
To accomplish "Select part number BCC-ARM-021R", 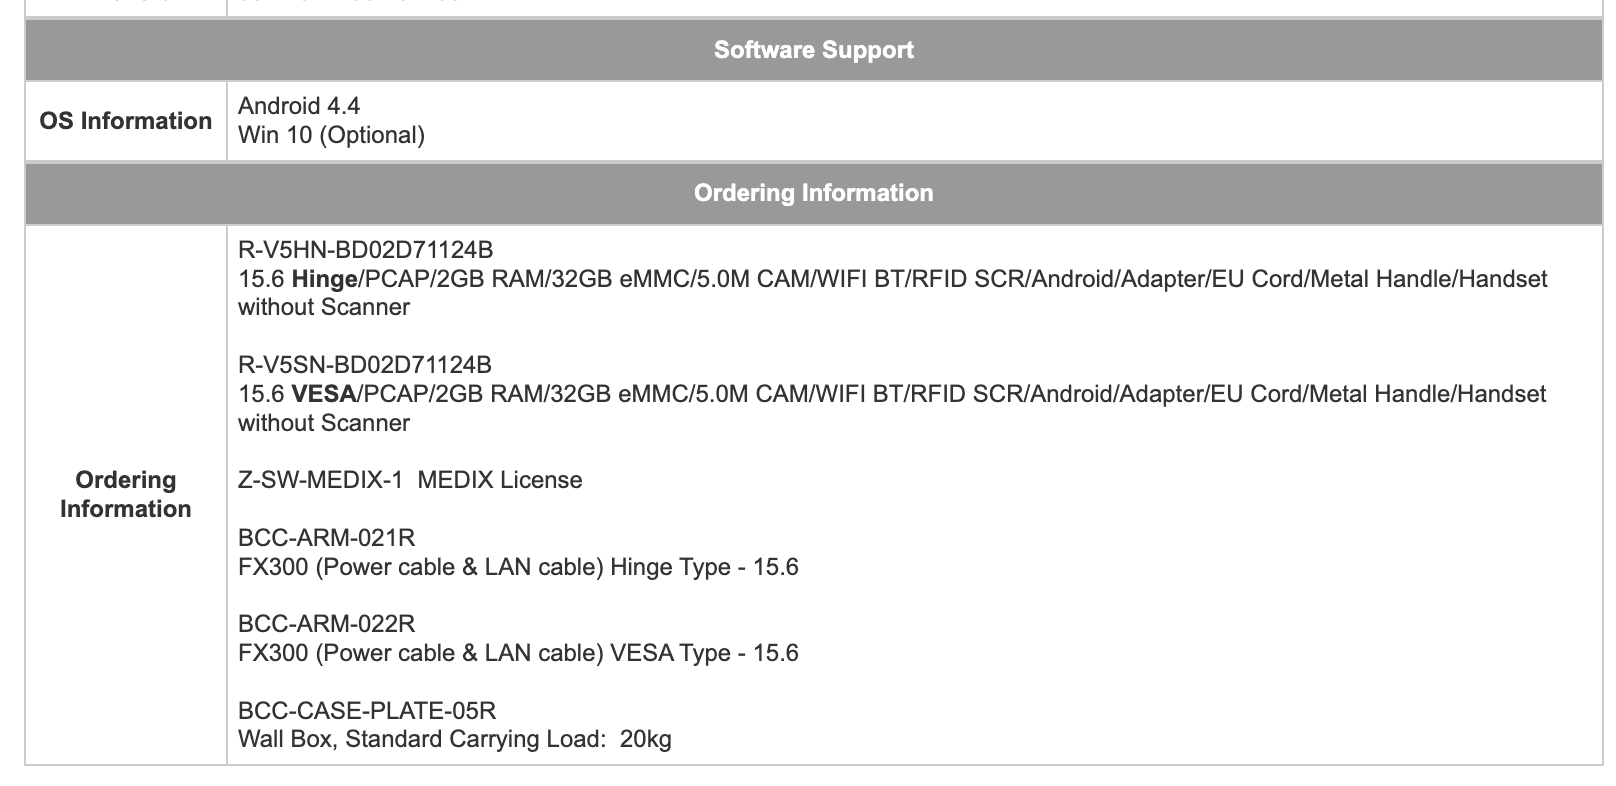I will 326,538.
